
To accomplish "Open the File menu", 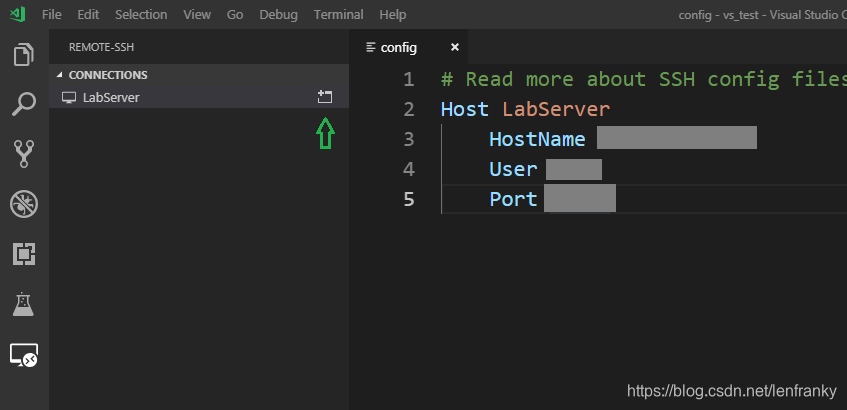I will click(51, 15).
